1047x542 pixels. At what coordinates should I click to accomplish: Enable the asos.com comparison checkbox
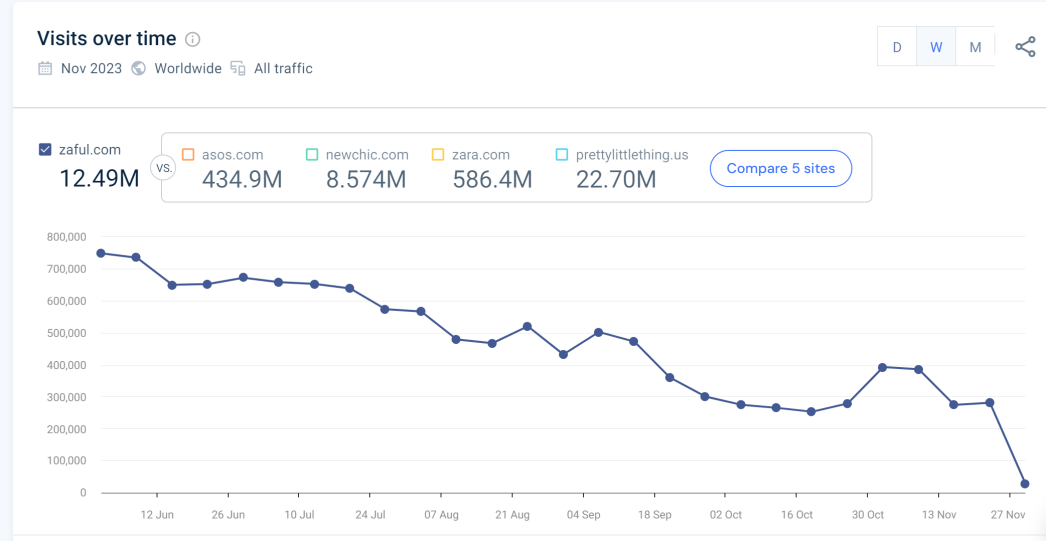click(x=188, y=155)
